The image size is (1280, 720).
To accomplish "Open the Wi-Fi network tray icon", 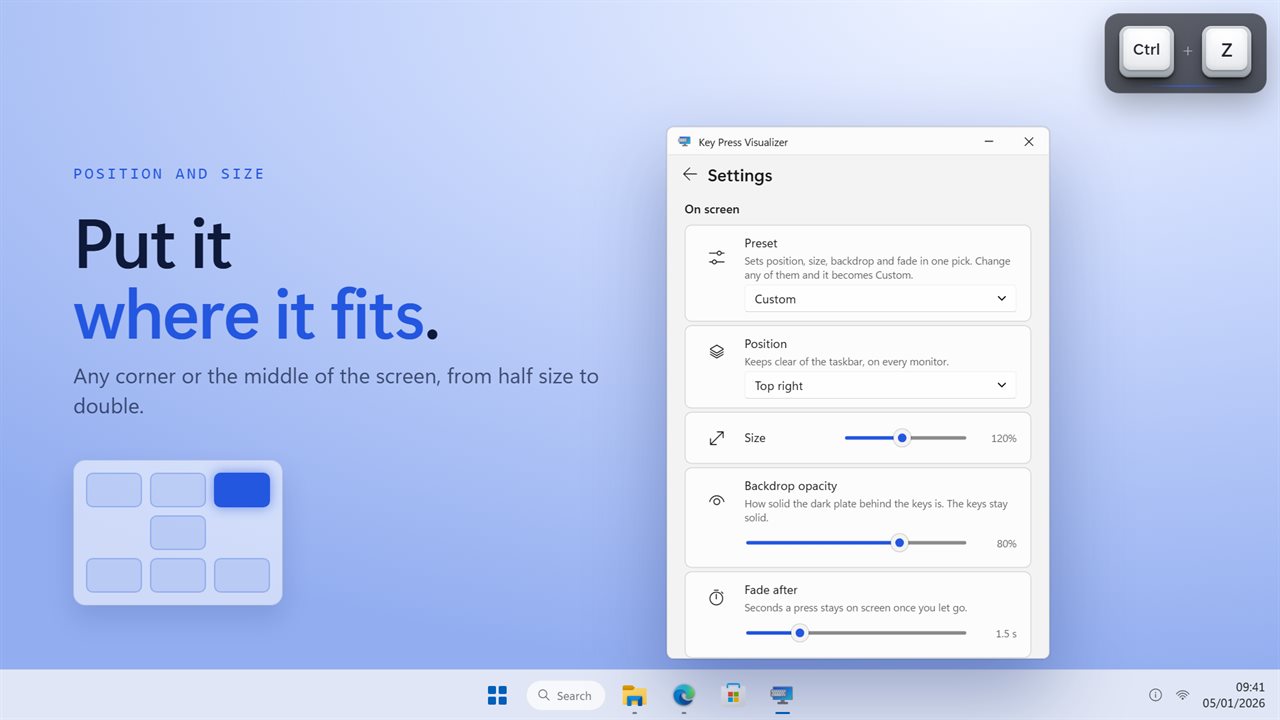I will pyautogui.click(x=1182, y=695).
